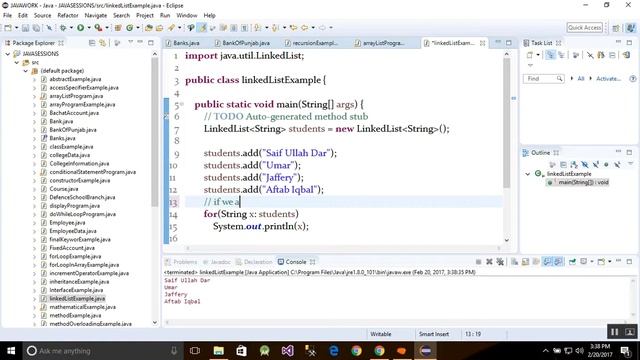Open the Source menu
Viewport: 640px width, 360px height.
[42, 15]
